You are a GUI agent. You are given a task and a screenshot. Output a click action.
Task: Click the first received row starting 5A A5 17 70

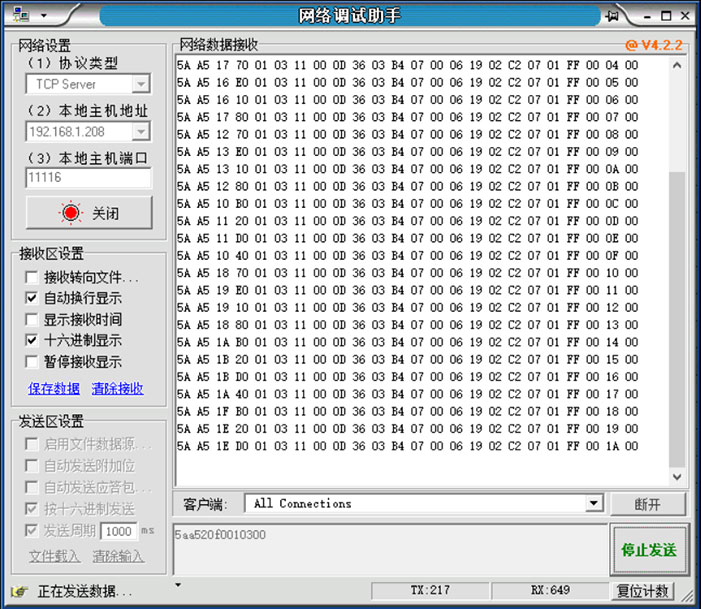407,65
